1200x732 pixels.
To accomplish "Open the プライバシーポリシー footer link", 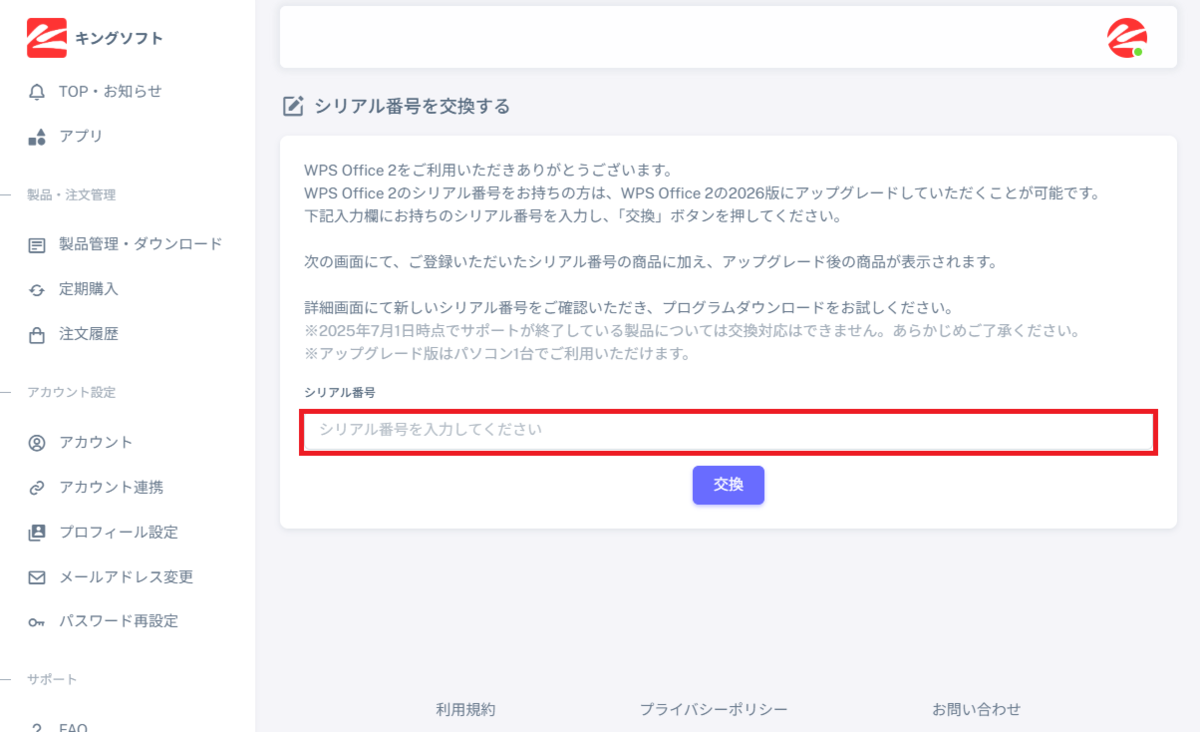I will click(714, 710).
